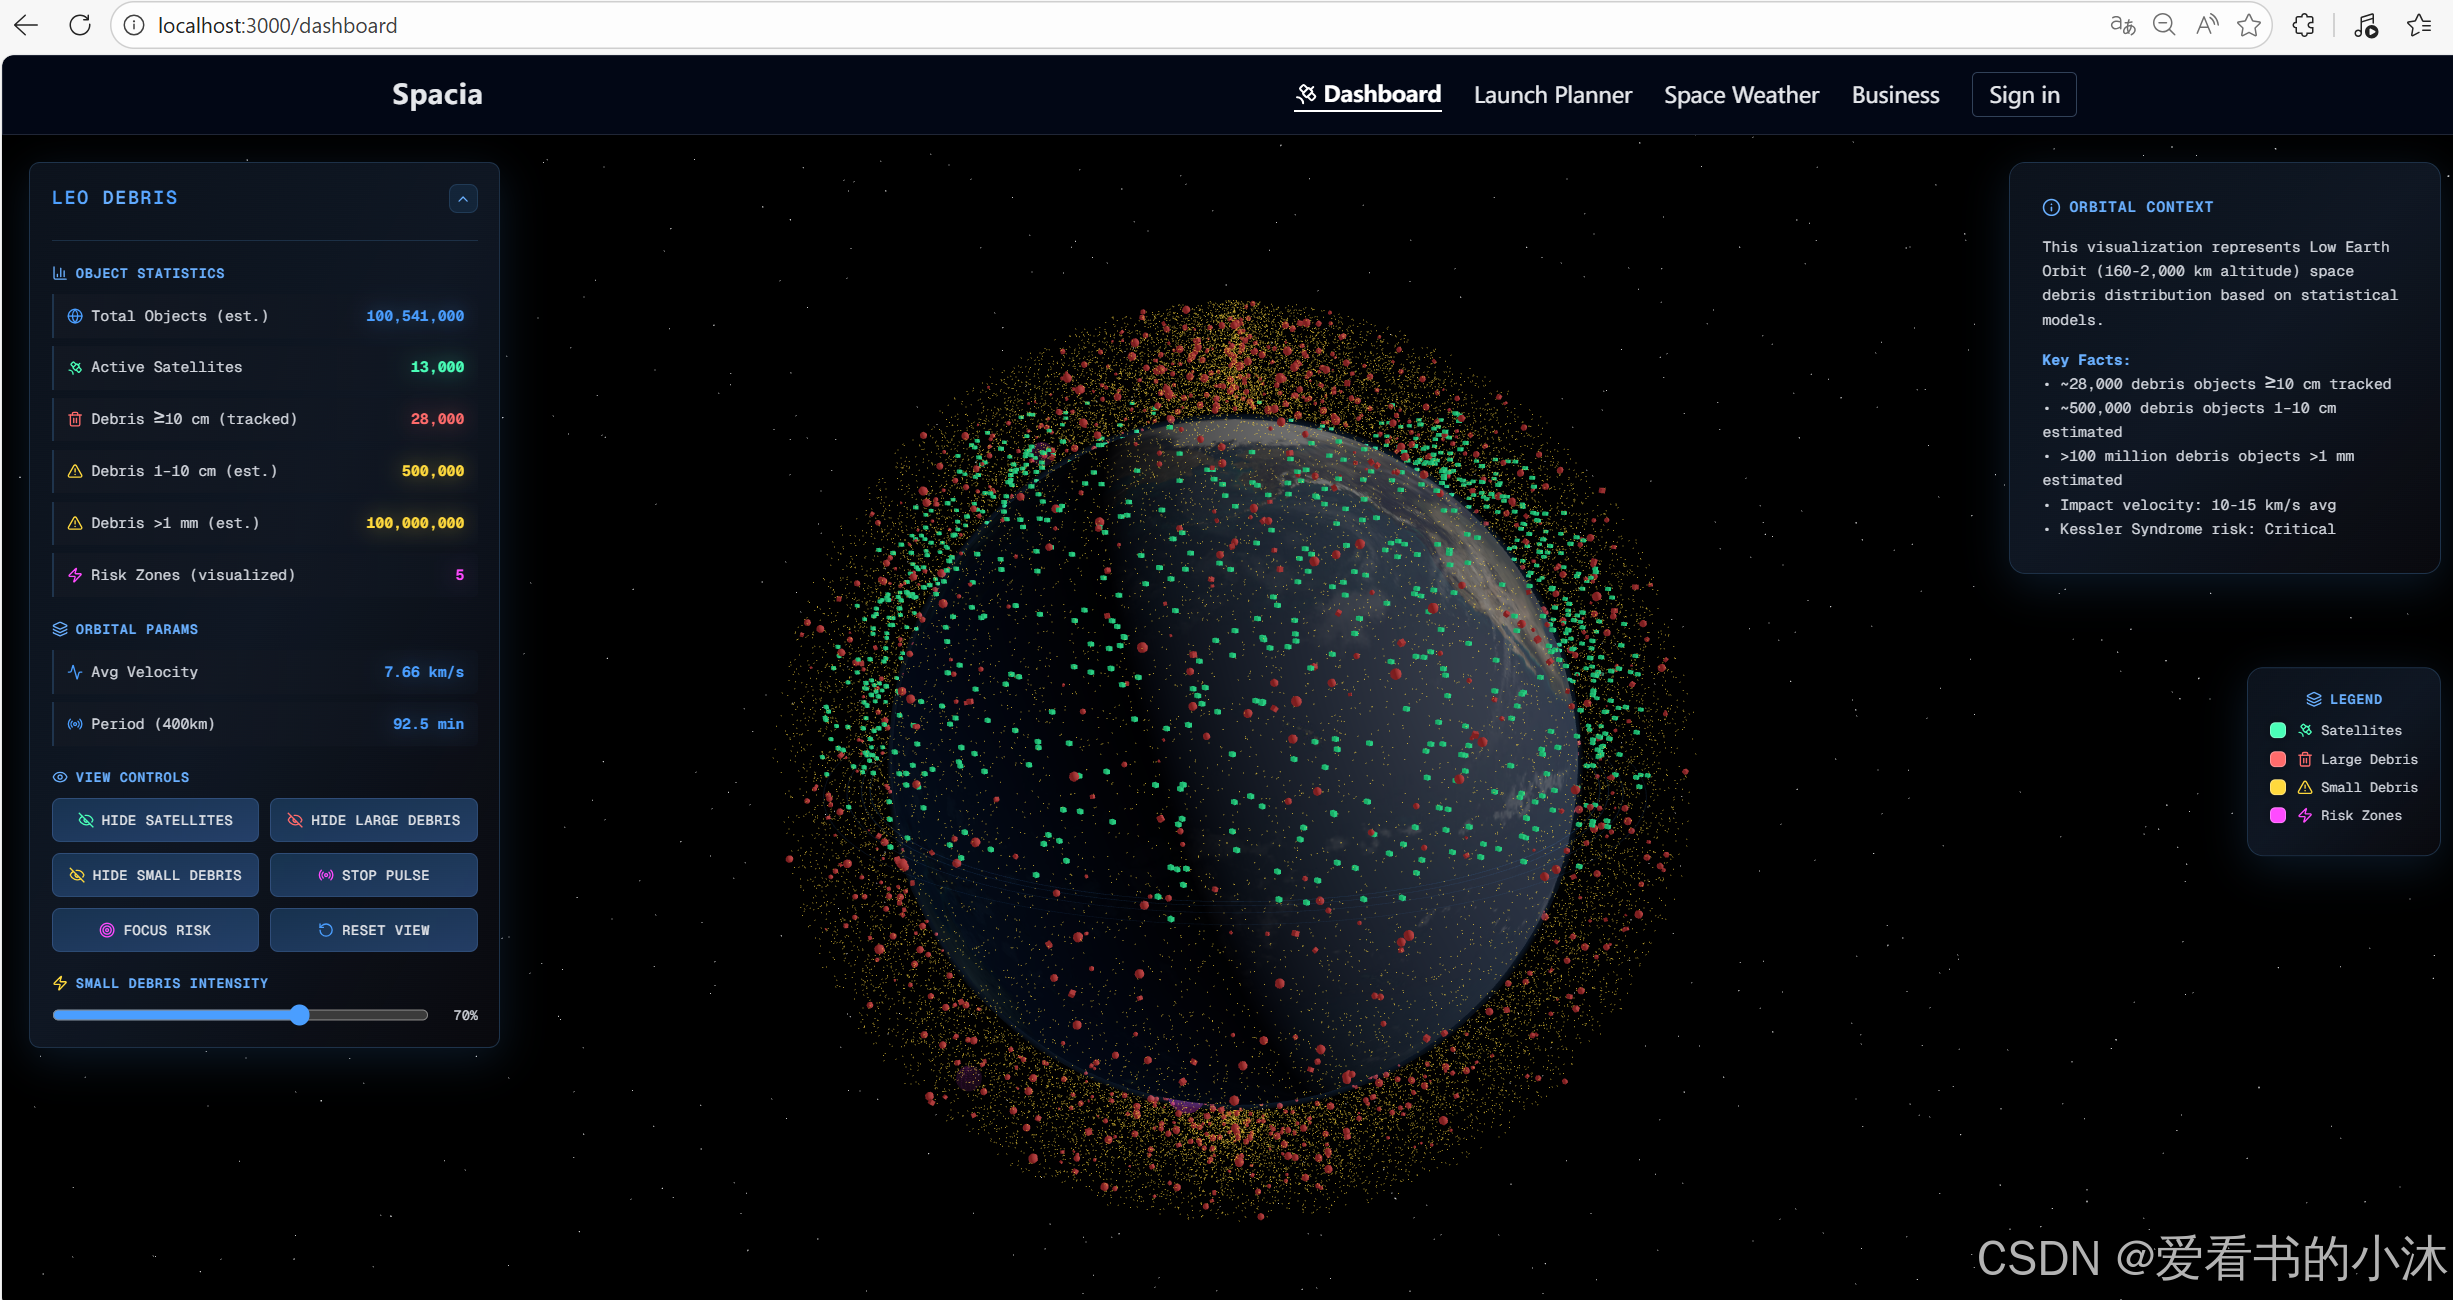This screenshot has width=2453, height=1300.
Task: Open the Launch Planner tab
Action: [1552, 95]
